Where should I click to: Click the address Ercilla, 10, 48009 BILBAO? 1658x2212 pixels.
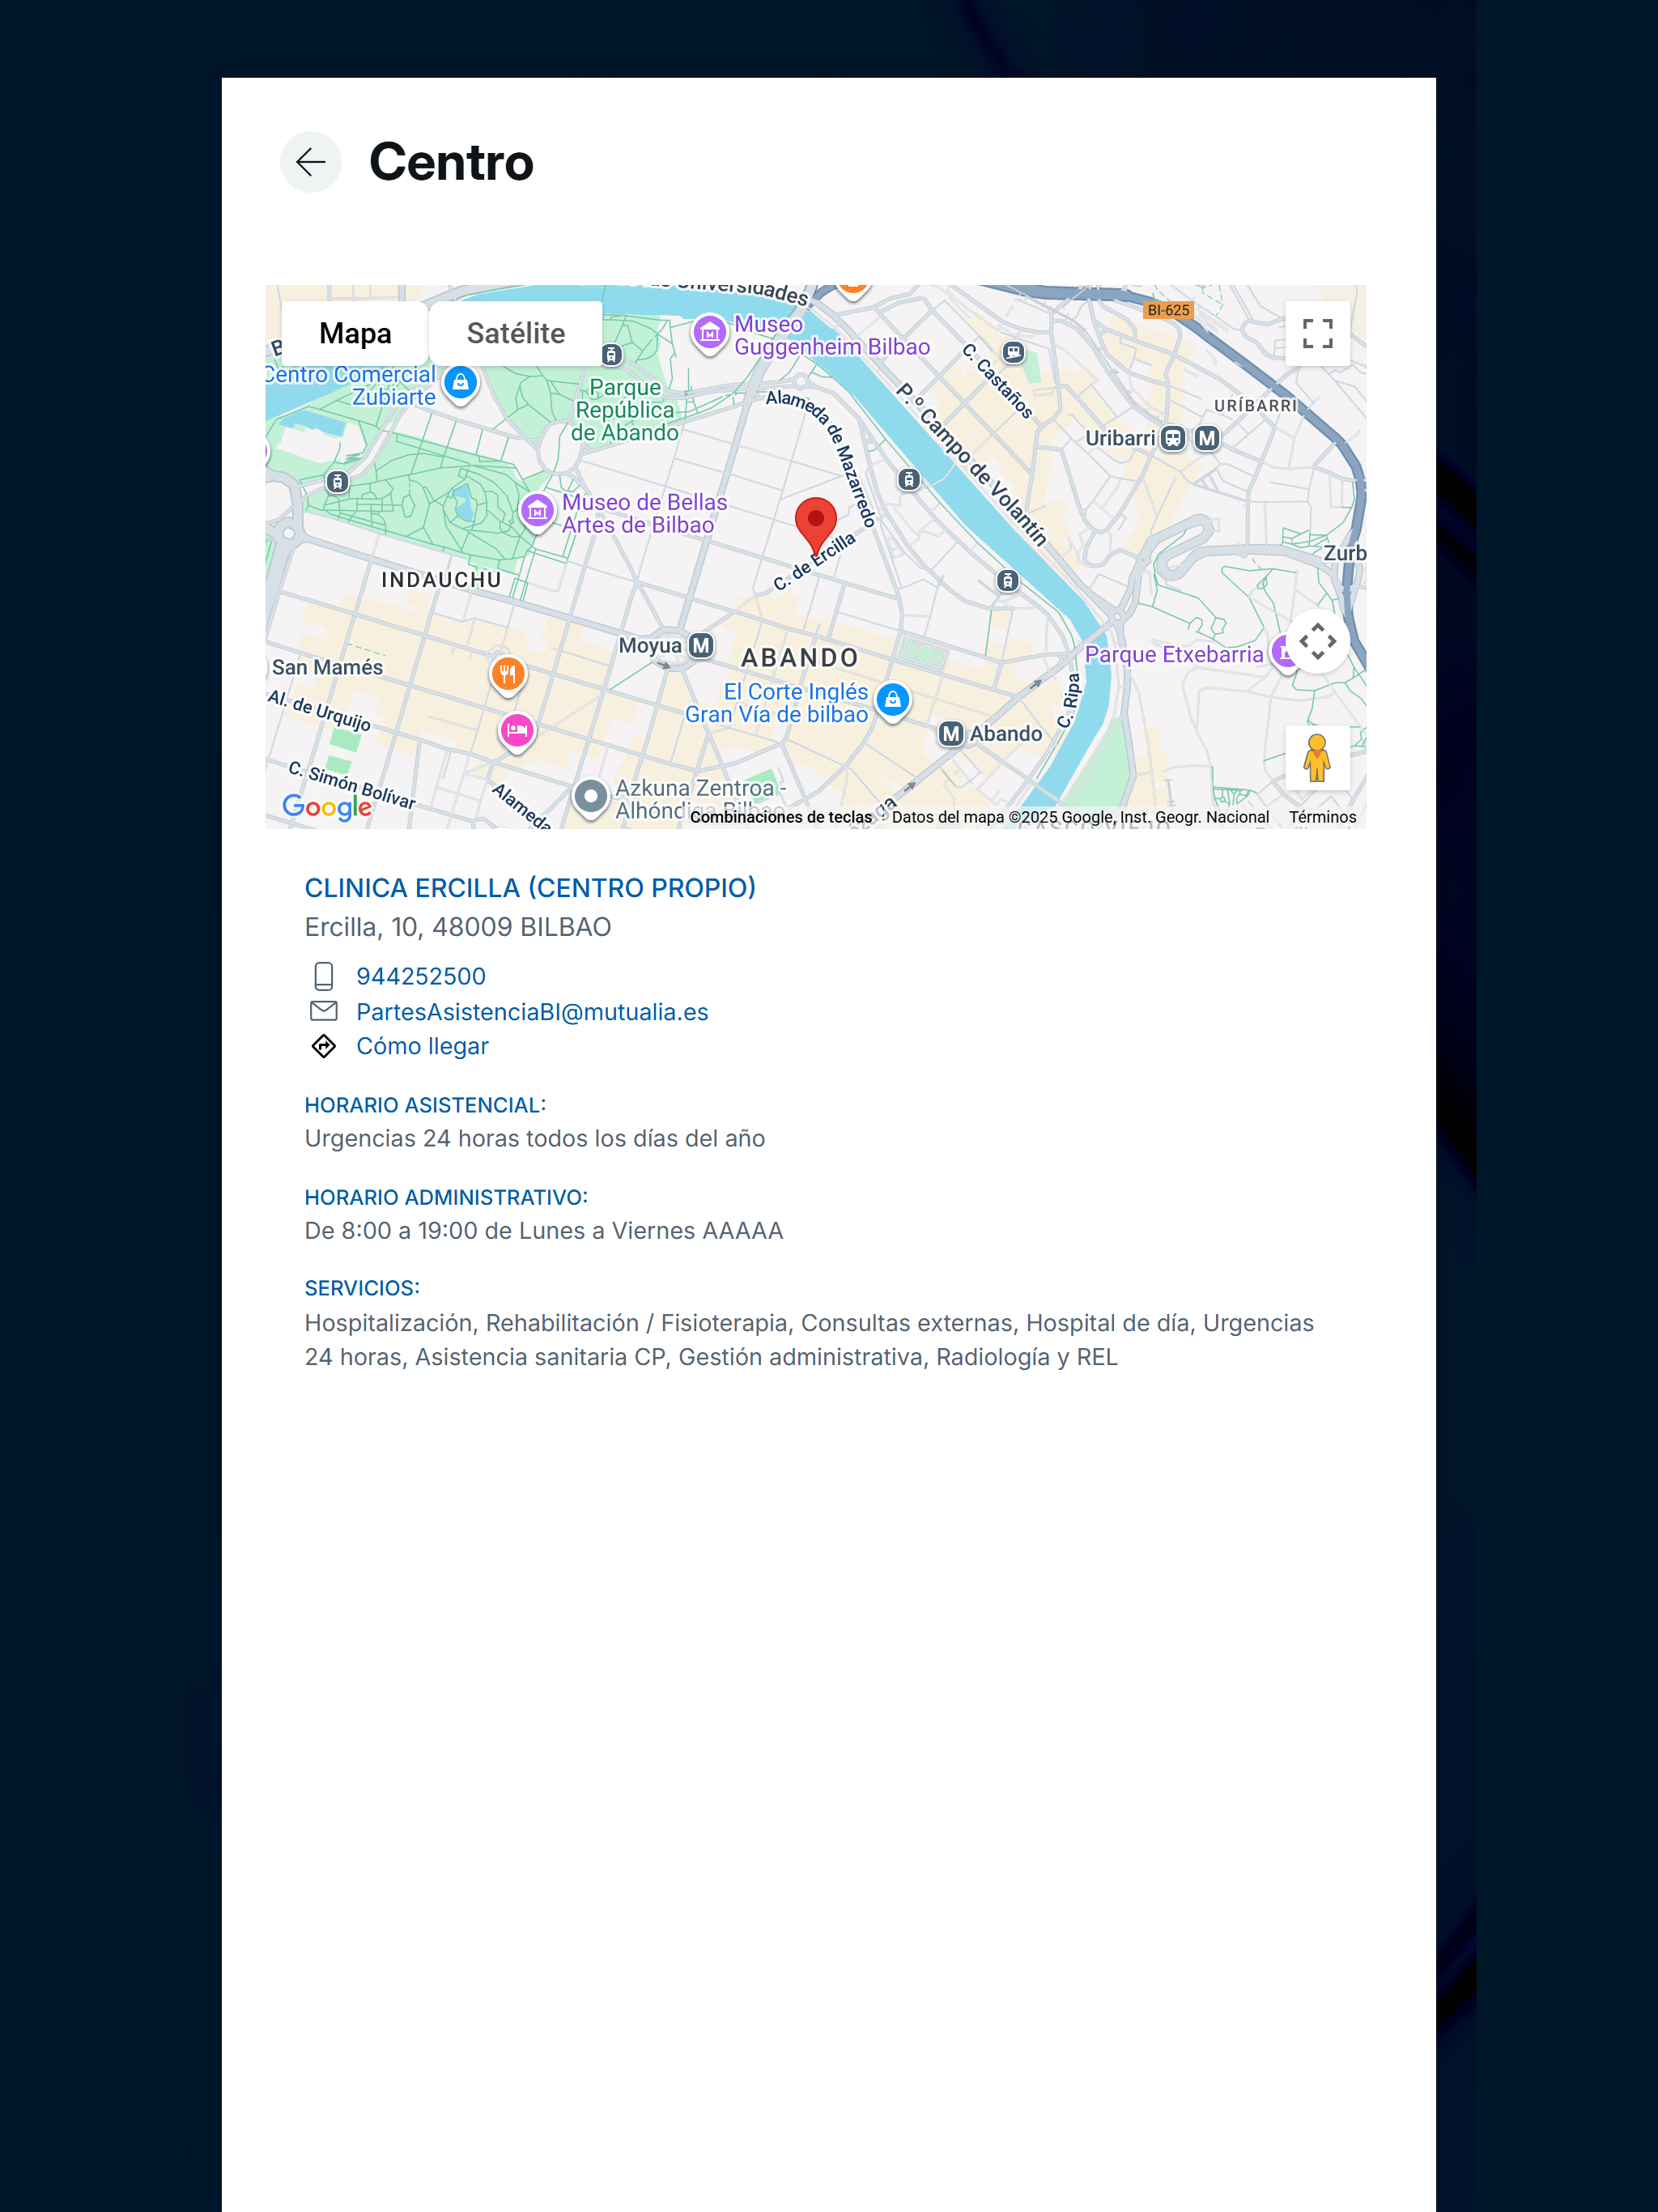click(458, 927)
